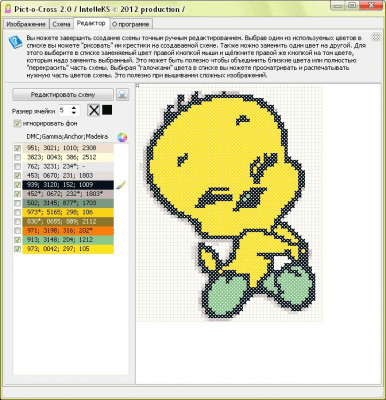Select the green 913; 3148 color swatch
Image resolution: width=386 pixels, height=400 pixels.
click(x=68, y=240)
